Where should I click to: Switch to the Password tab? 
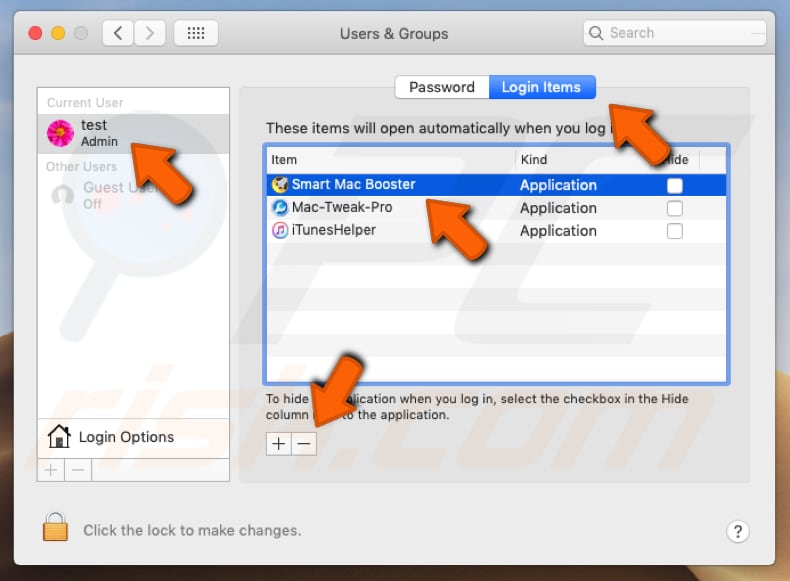(442, 87)
